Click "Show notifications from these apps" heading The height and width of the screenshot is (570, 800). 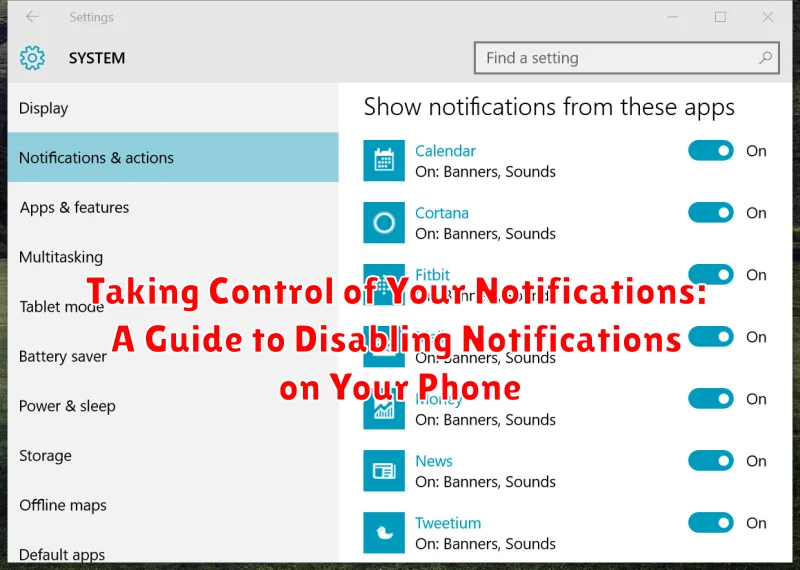[549, 107]
